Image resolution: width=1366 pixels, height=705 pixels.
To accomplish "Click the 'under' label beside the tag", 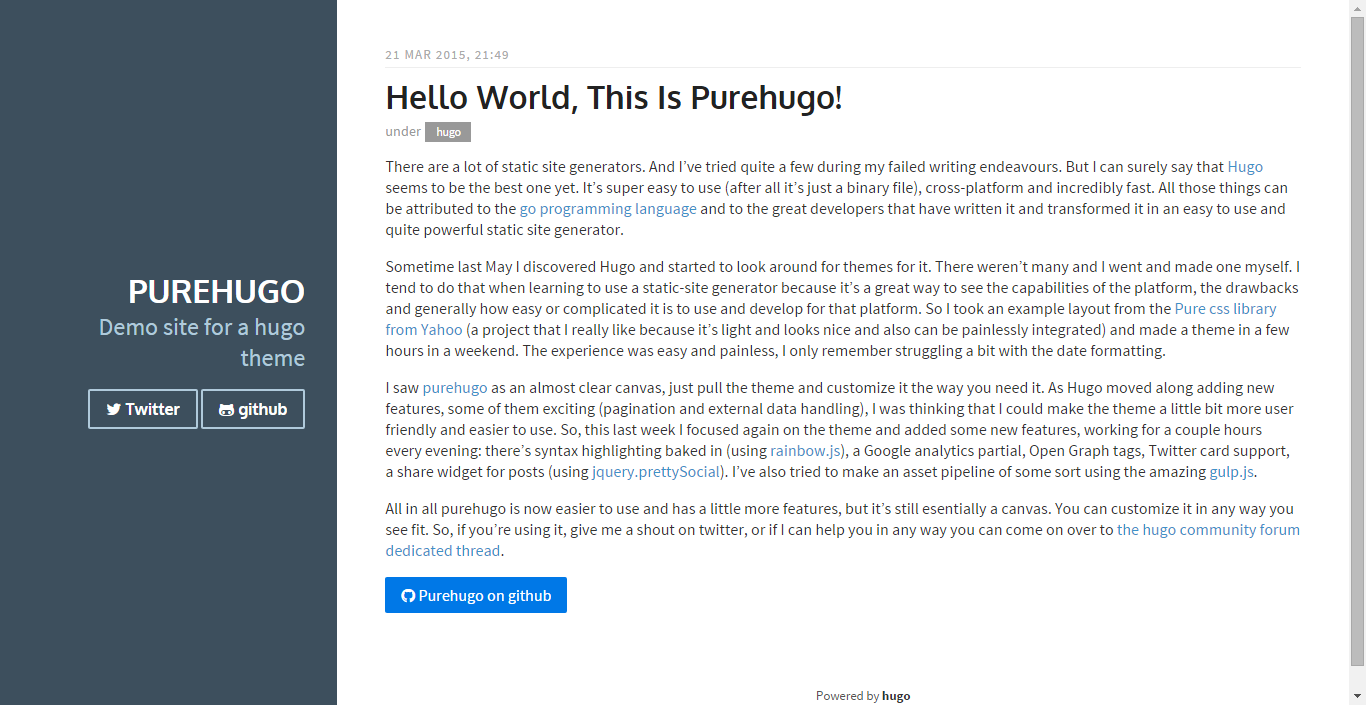I will [x=403, y=132].
